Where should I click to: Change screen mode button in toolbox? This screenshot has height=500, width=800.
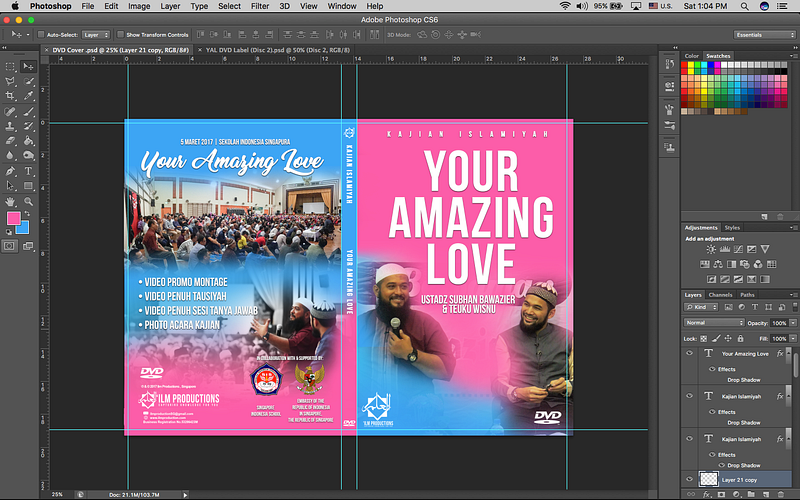pos(29,246)
